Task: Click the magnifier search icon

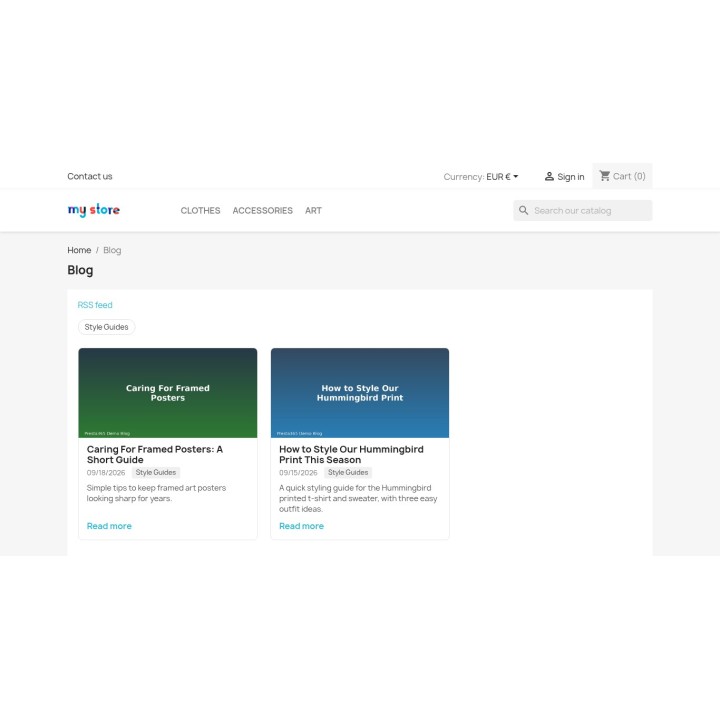Action: (523, 210)
